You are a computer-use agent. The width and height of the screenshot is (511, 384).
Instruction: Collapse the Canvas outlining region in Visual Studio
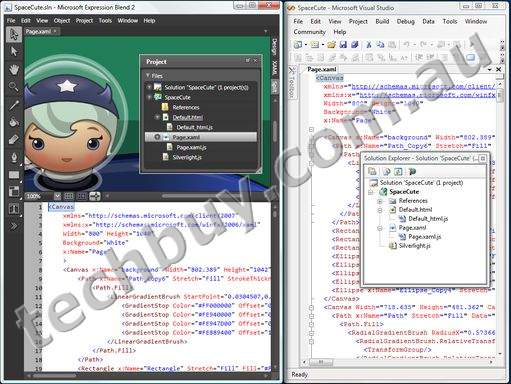point(311,129)
